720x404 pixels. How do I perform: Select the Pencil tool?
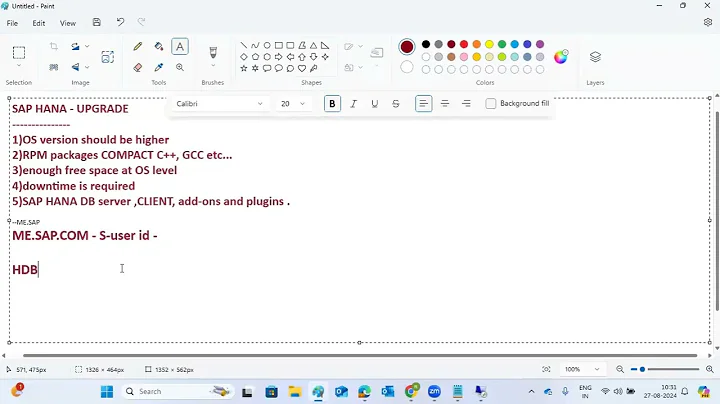[x=137, y=46]
